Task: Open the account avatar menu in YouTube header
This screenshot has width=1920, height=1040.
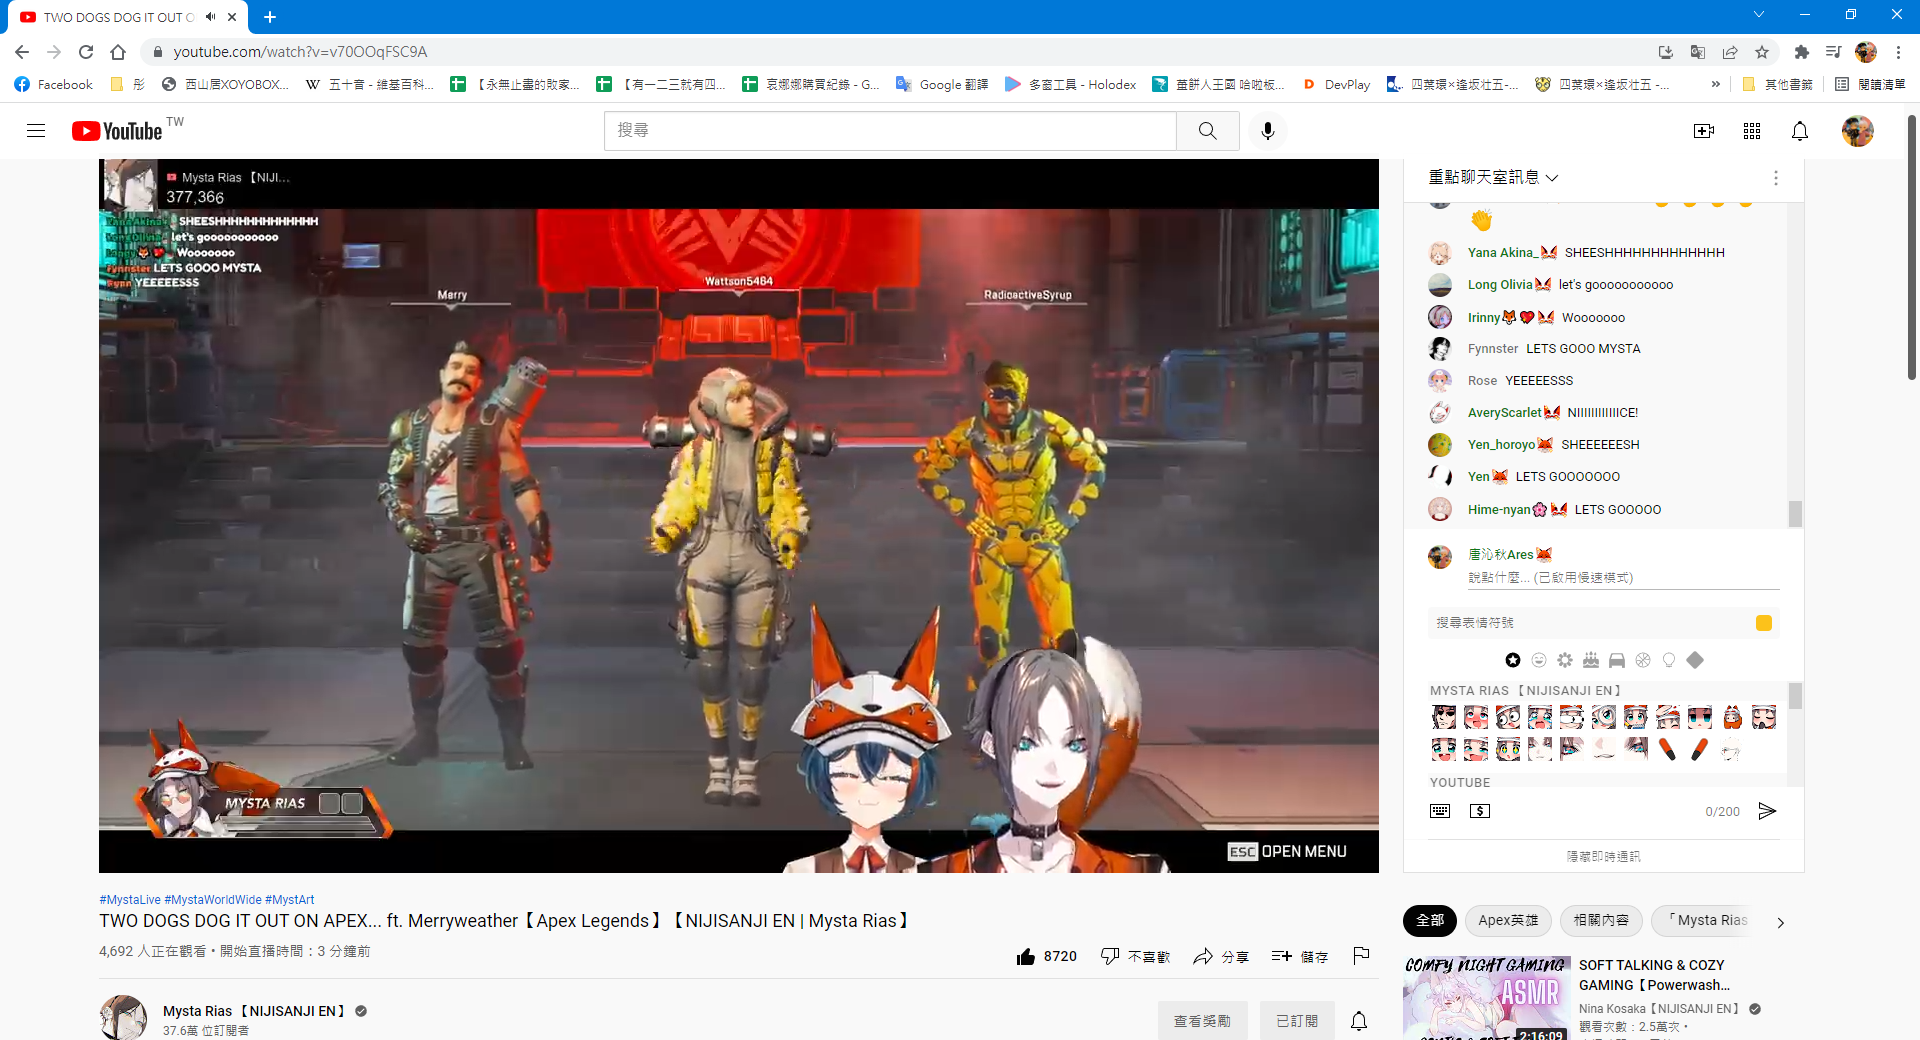Action: tap(1857, 131)
